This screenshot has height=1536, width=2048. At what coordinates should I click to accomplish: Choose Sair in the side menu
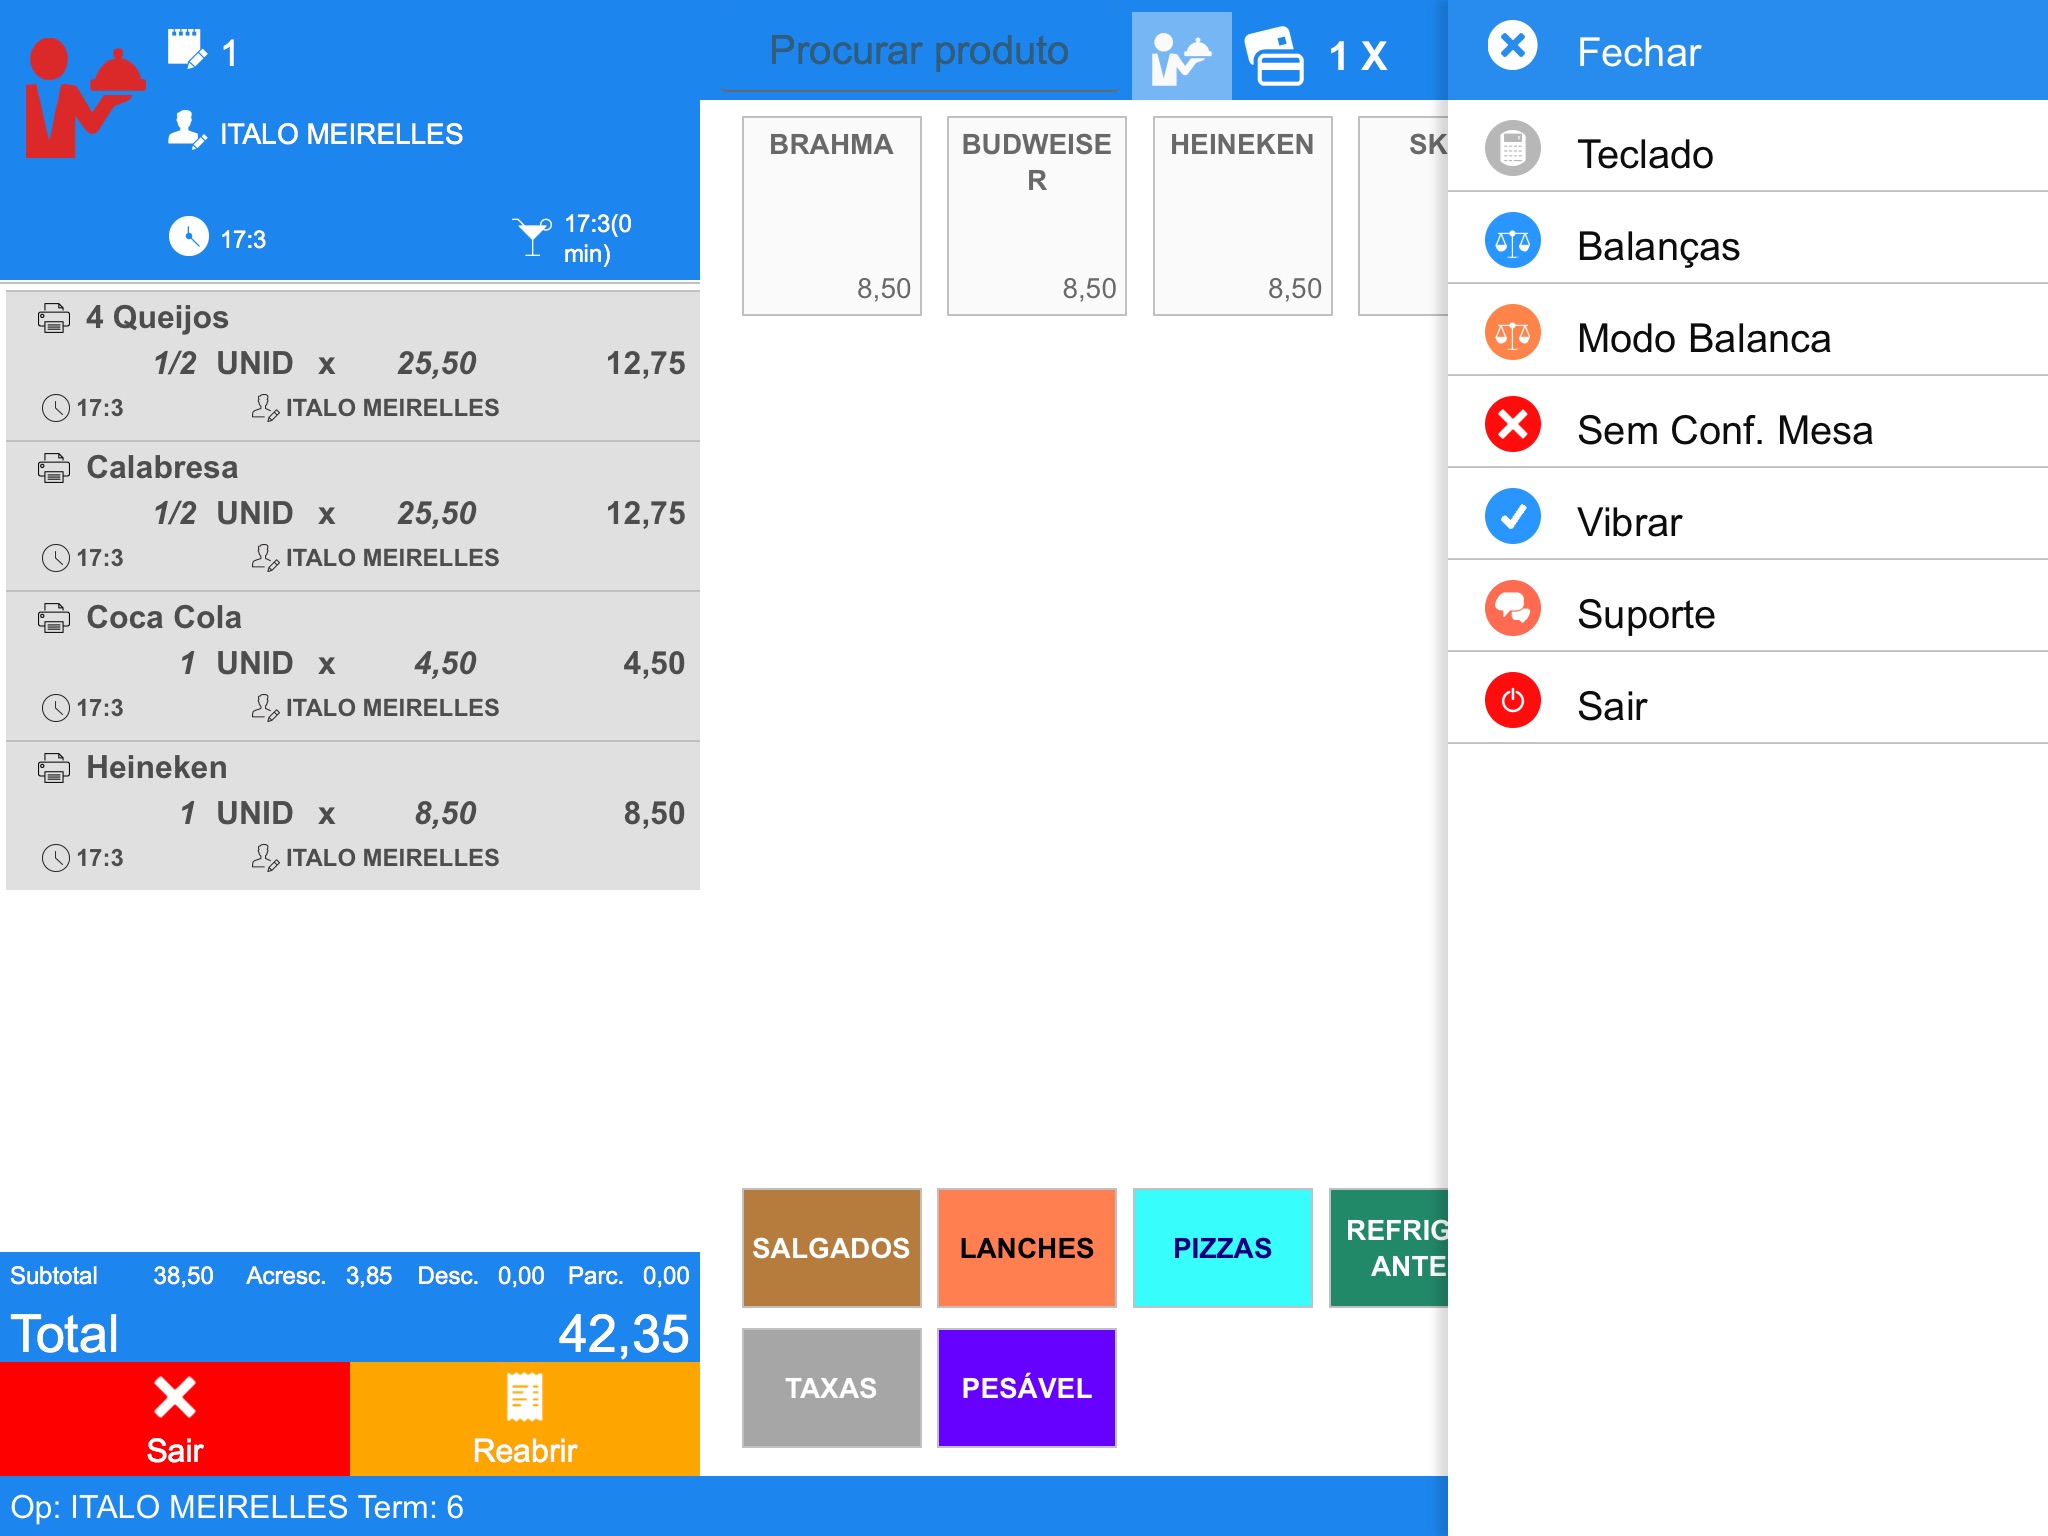pos(1748,699)
